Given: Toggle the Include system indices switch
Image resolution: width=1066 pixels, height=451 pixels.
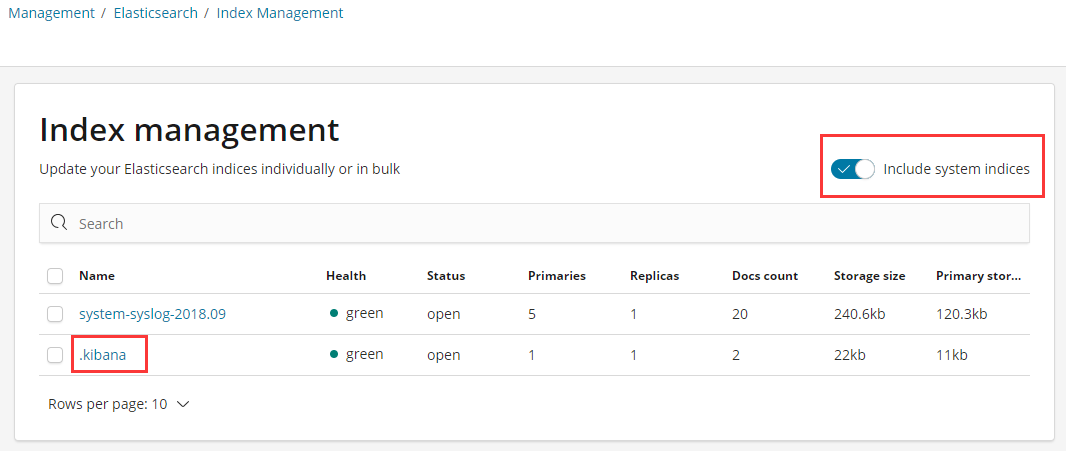Looking at the screenshot, I should [x=853, y=169].
